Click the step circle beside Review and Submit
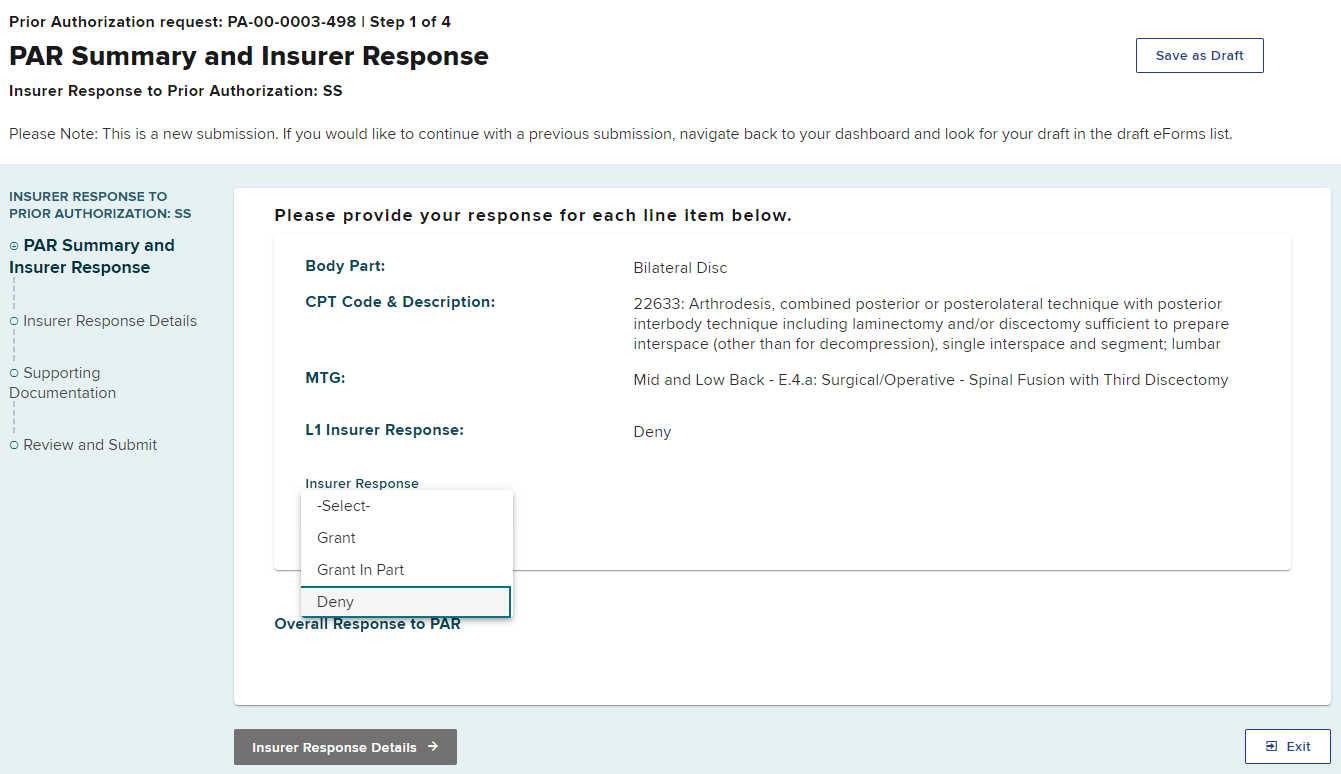 14,445
